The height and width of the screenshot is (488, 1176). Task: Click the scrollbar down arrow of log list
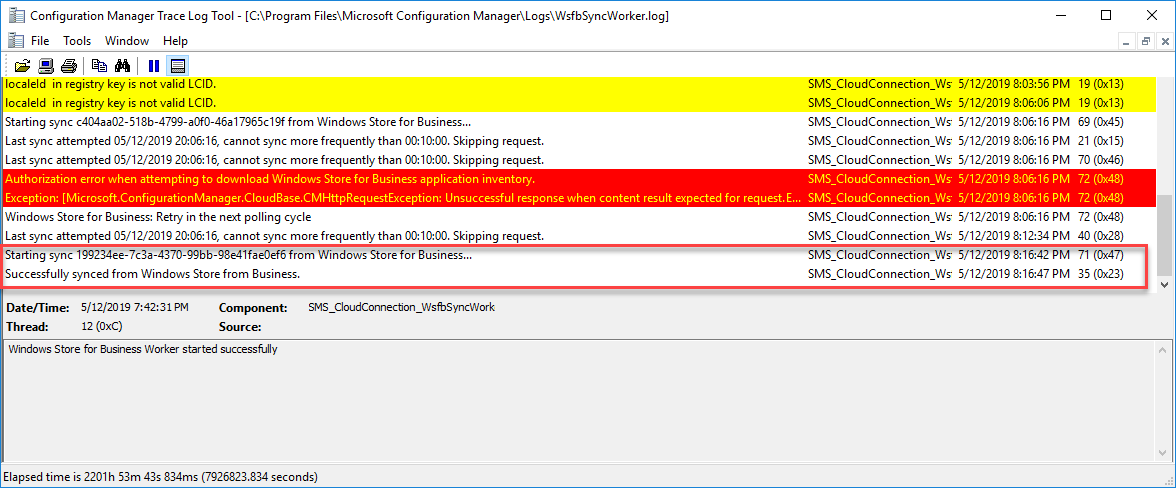pos(1164,284)
